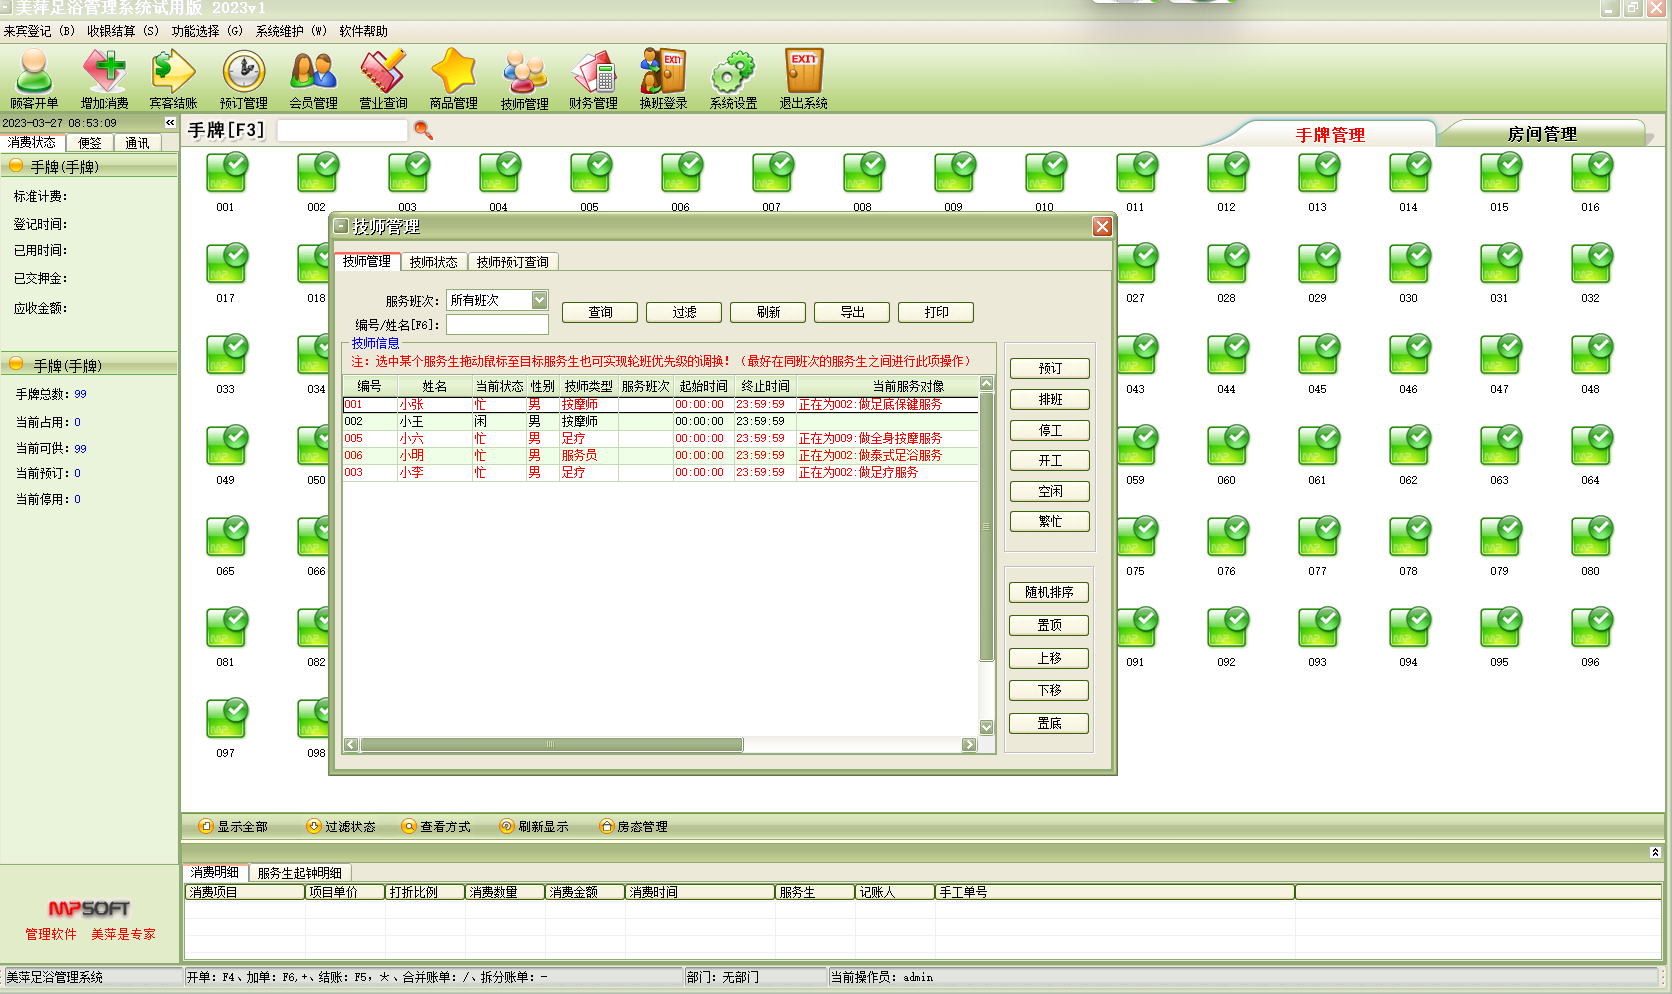Click the 查询 button

[x=600, y=312]
